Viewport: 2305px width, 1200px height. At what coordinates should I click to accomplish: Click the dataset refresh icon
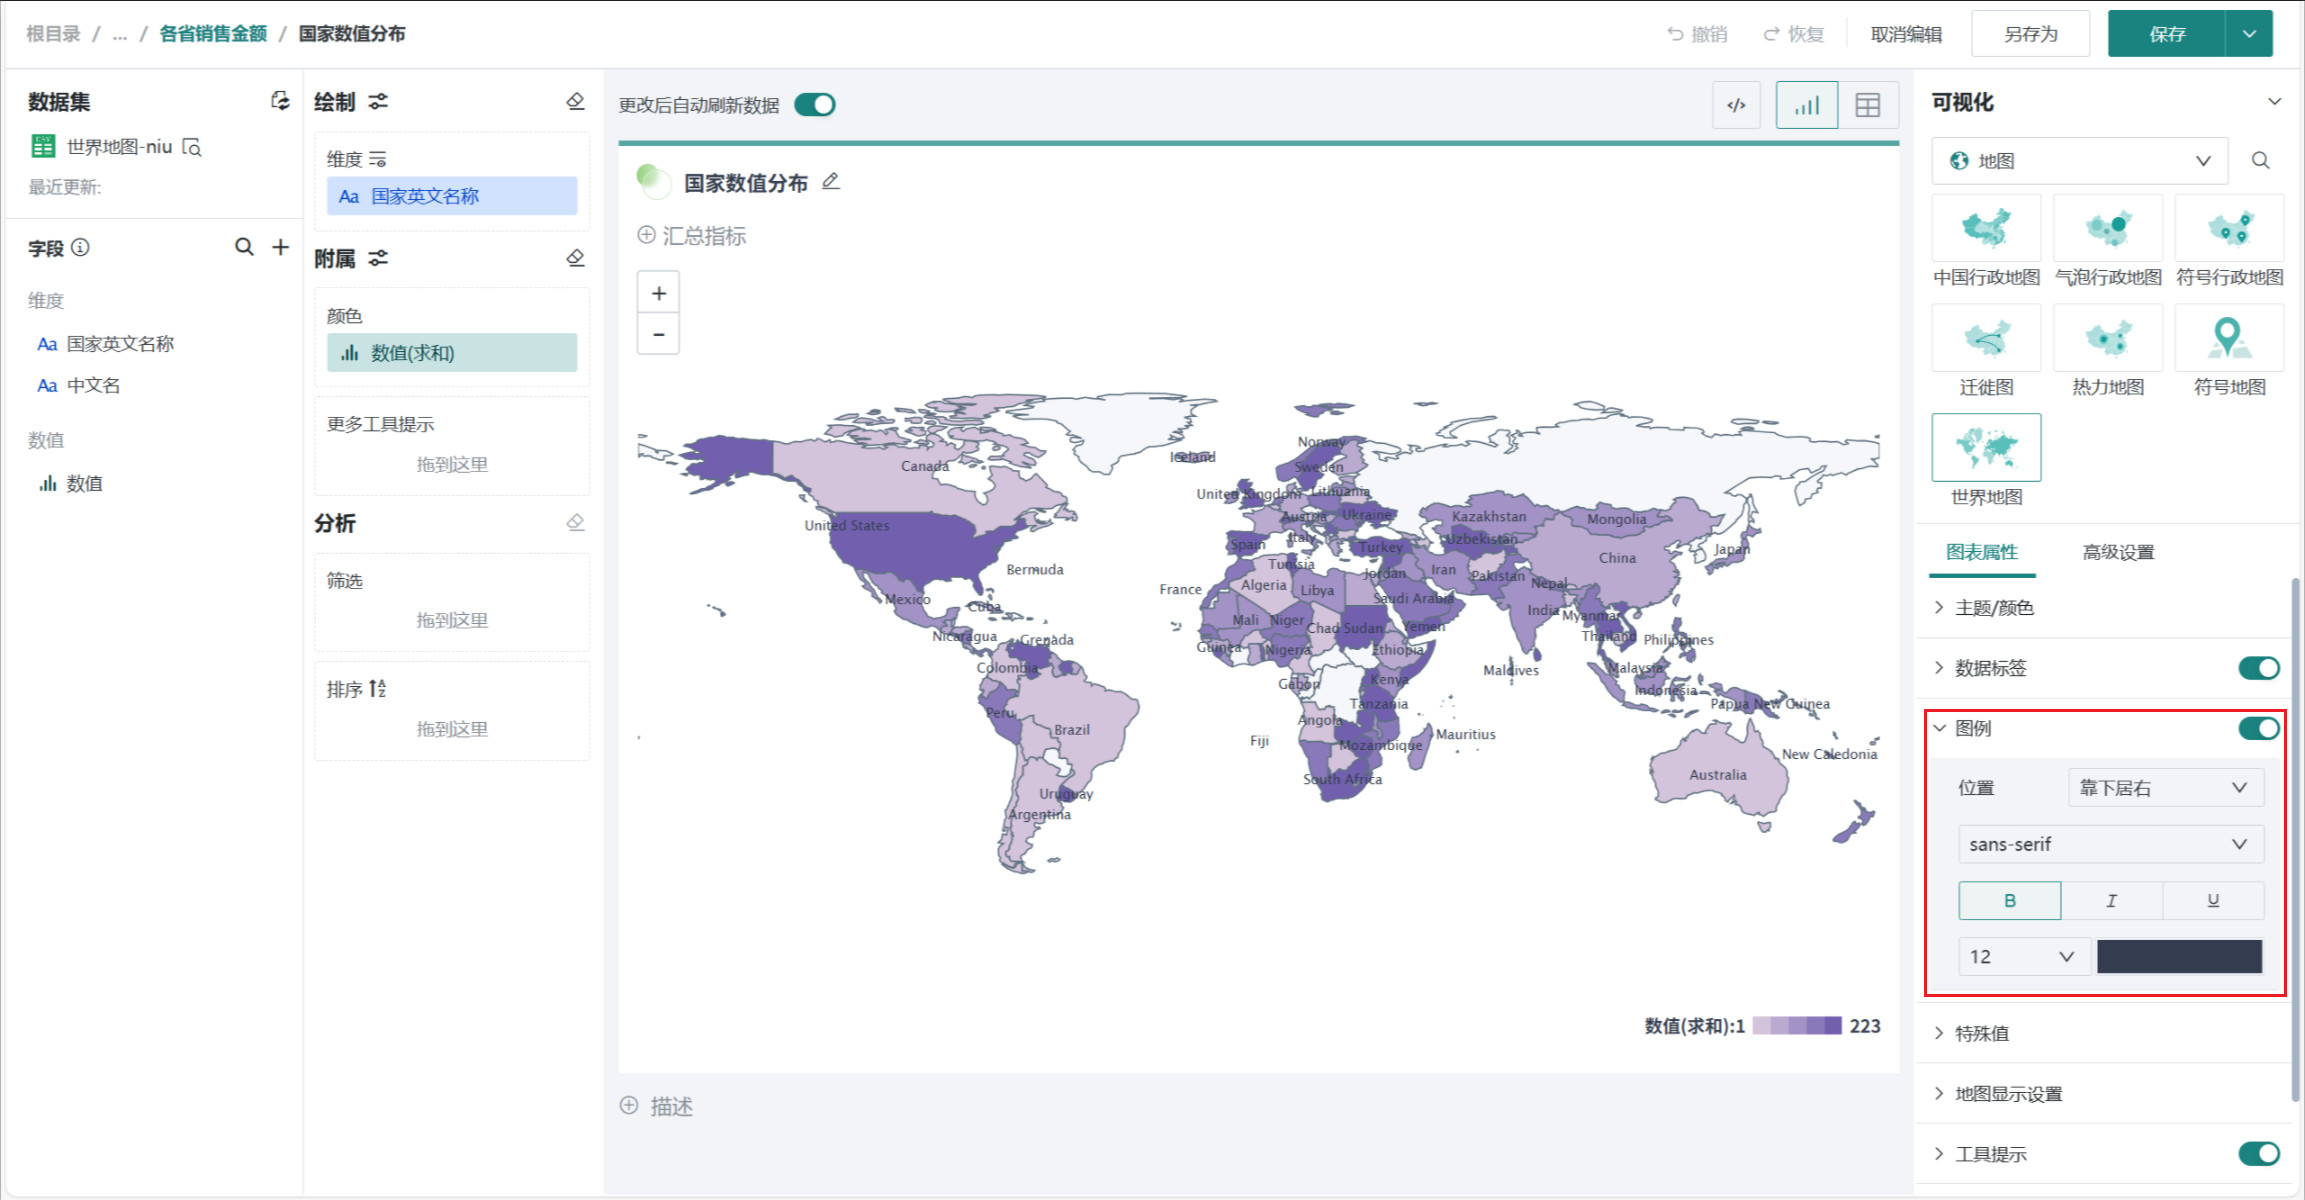280,101
